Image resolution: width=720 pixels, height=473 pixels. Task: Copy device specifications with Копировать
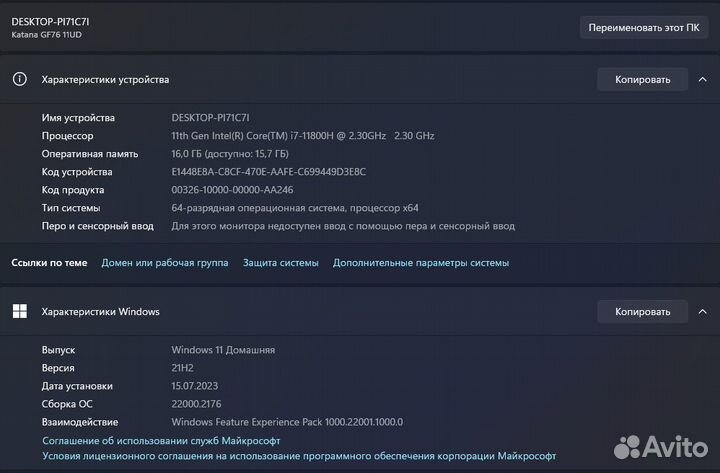click(x=642, y=79)
